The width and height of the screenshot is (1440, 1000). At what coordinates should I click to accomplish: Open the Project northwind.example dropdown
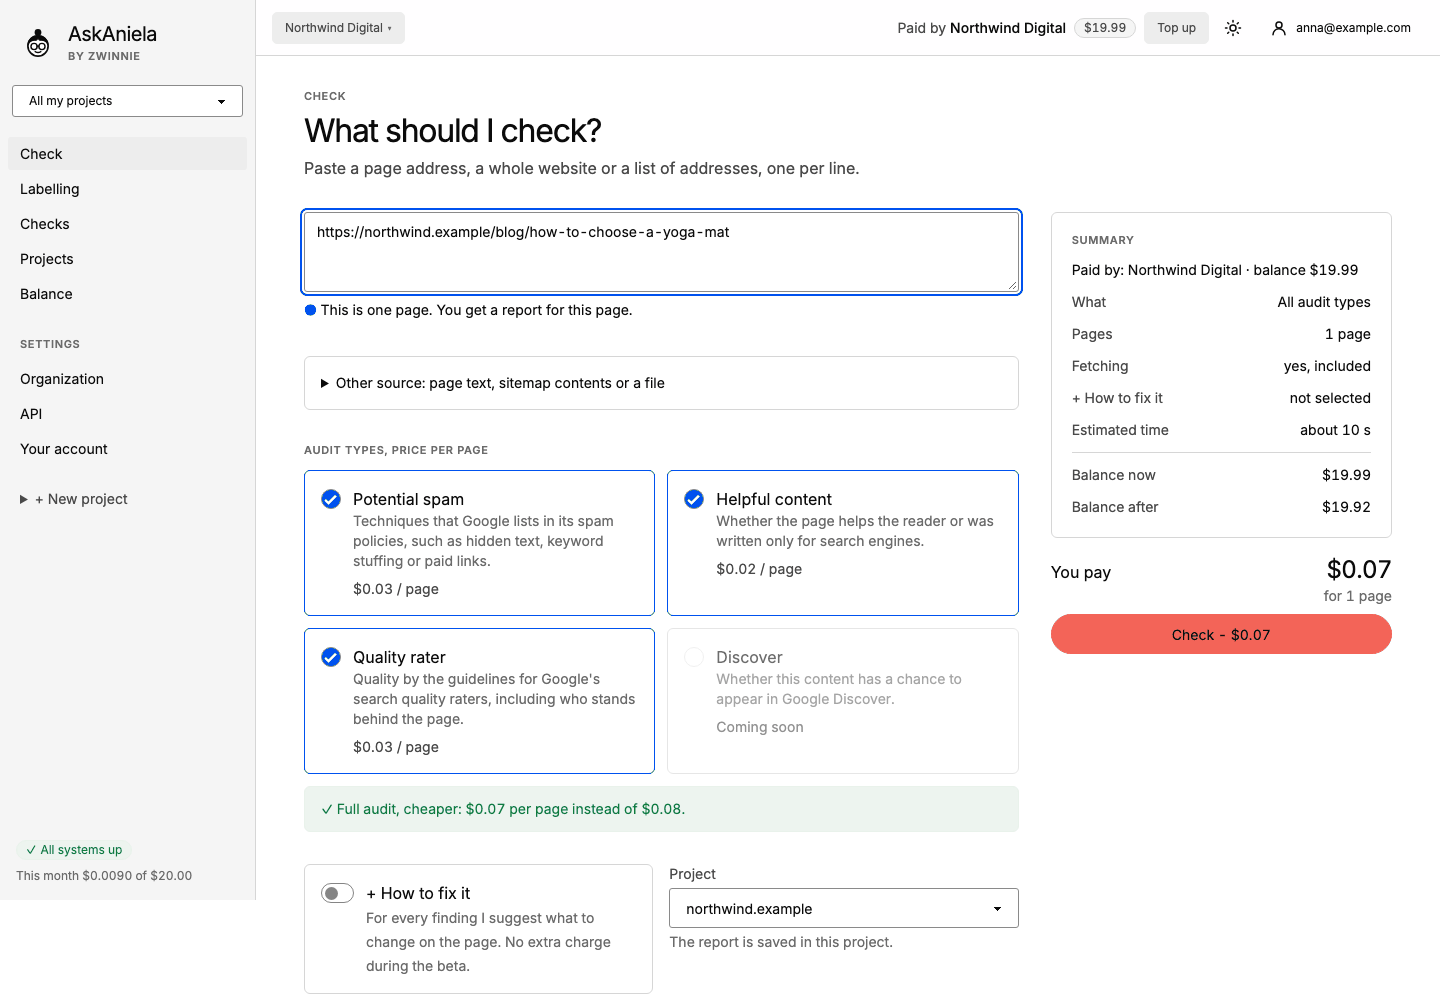click(844, 908)
